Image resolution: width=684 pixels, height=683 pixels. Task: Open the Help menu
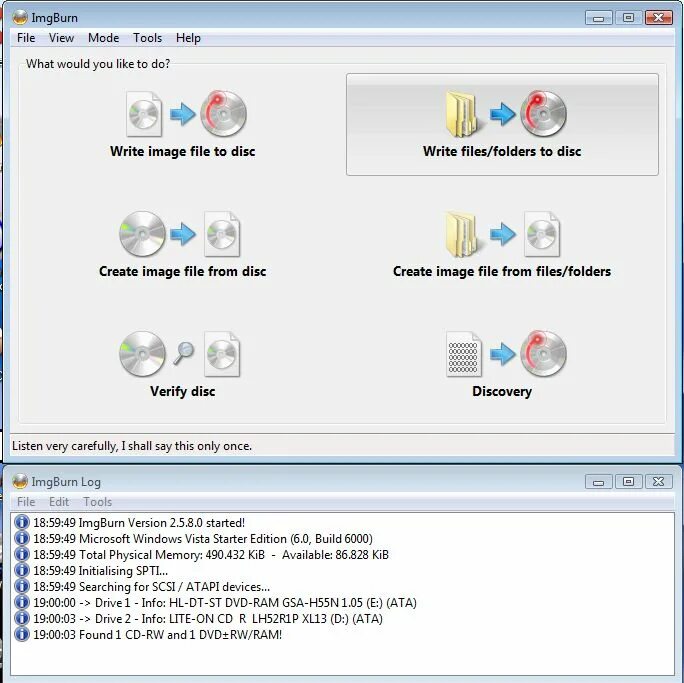pyautogui.click(x=188, y=38)
